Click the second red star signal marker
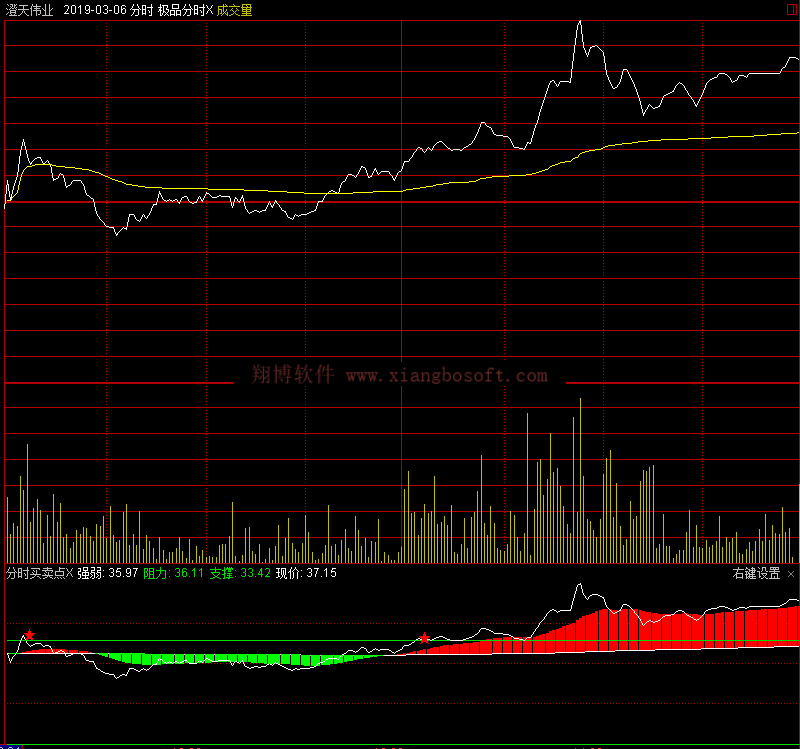This screenshot has height=749, width=800. click(x=425, y=637)
